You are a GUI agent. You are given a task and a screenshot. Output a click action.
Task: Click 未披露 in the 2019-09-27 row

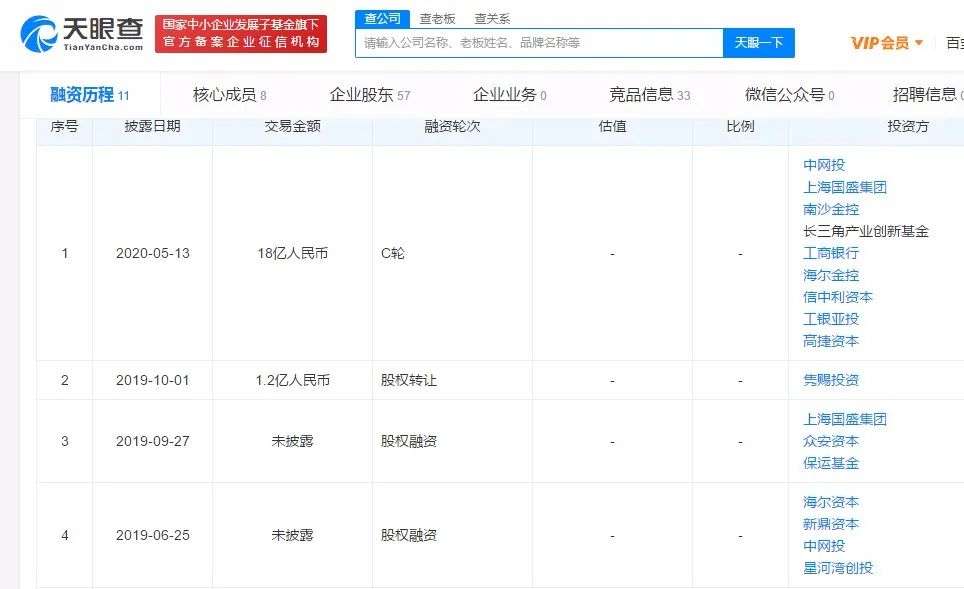[293, 441]
